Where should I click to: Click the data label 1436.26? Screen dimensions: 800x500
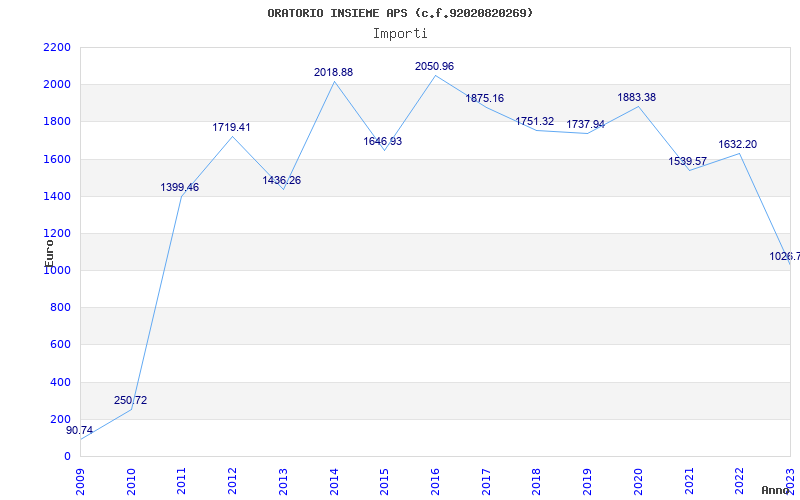(x=282, y=180)
